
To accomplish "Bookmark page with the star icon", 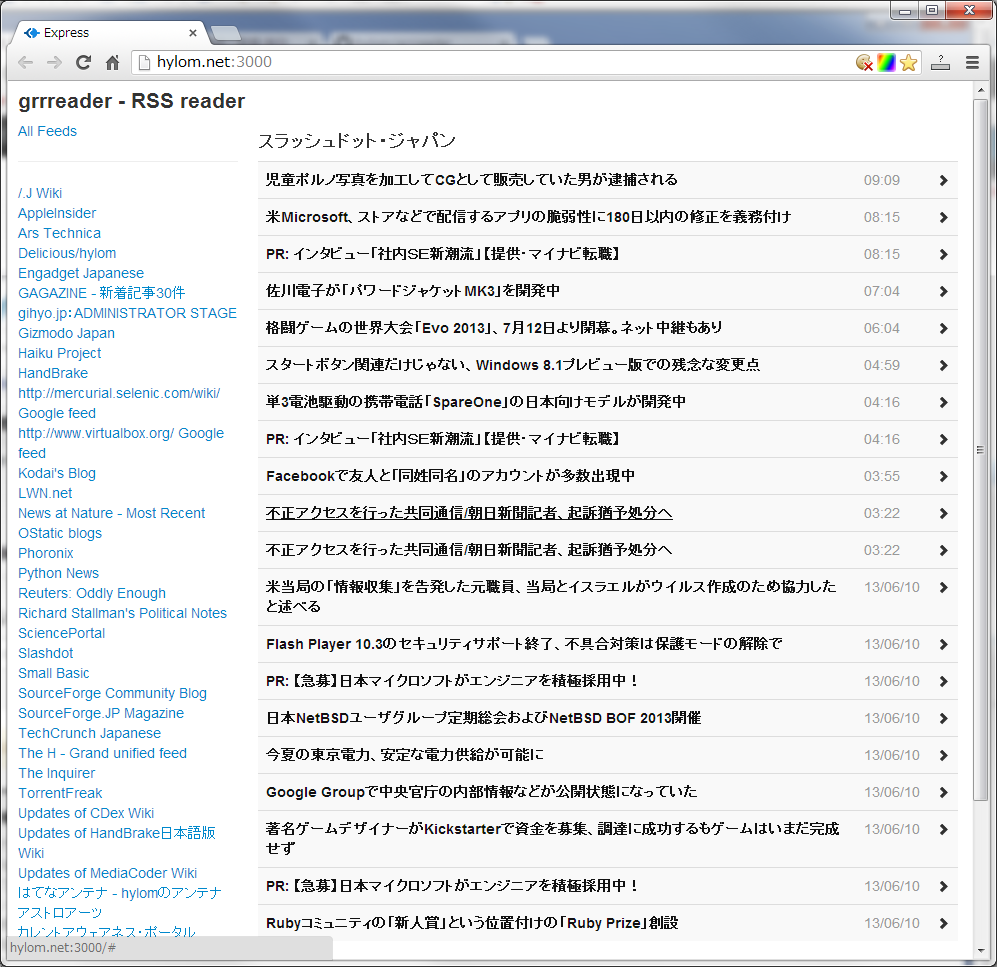I will pyautogui.click(x=908, y=62).
